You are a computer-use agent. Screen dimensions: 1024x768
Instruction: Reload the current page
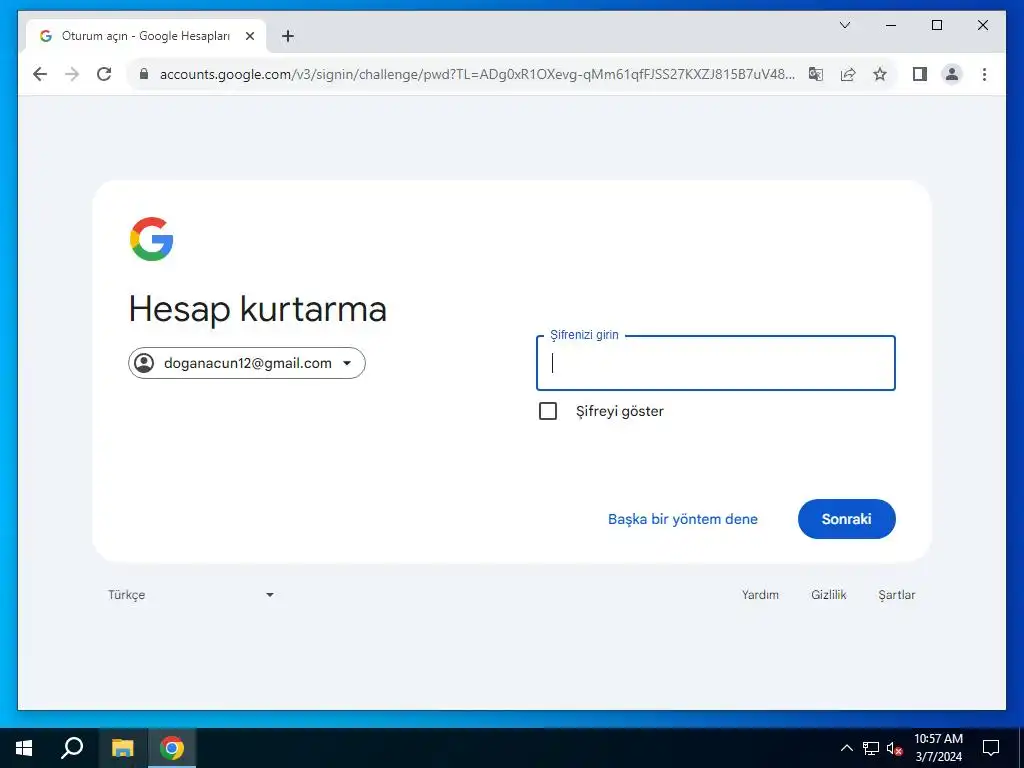pos(104,74)
